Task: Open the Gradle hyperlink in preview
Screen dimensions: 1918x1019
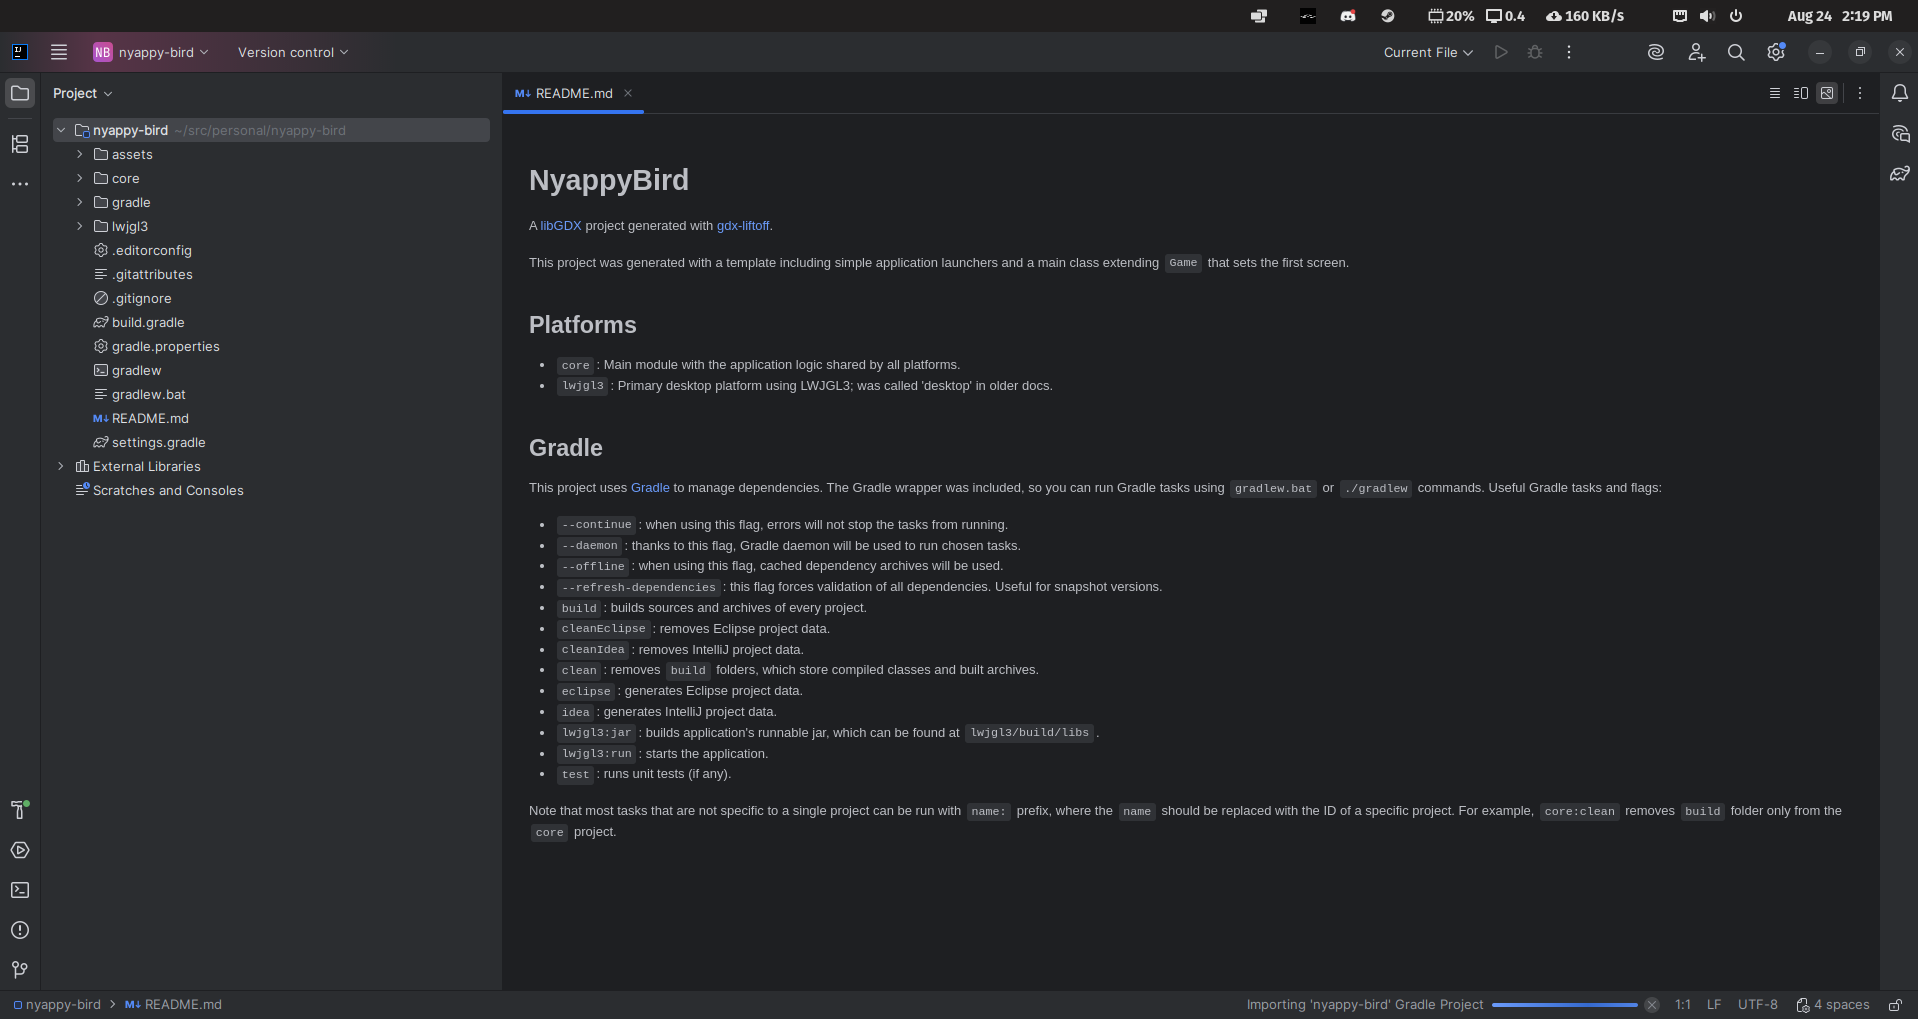Action: click(x=650, y=488)
